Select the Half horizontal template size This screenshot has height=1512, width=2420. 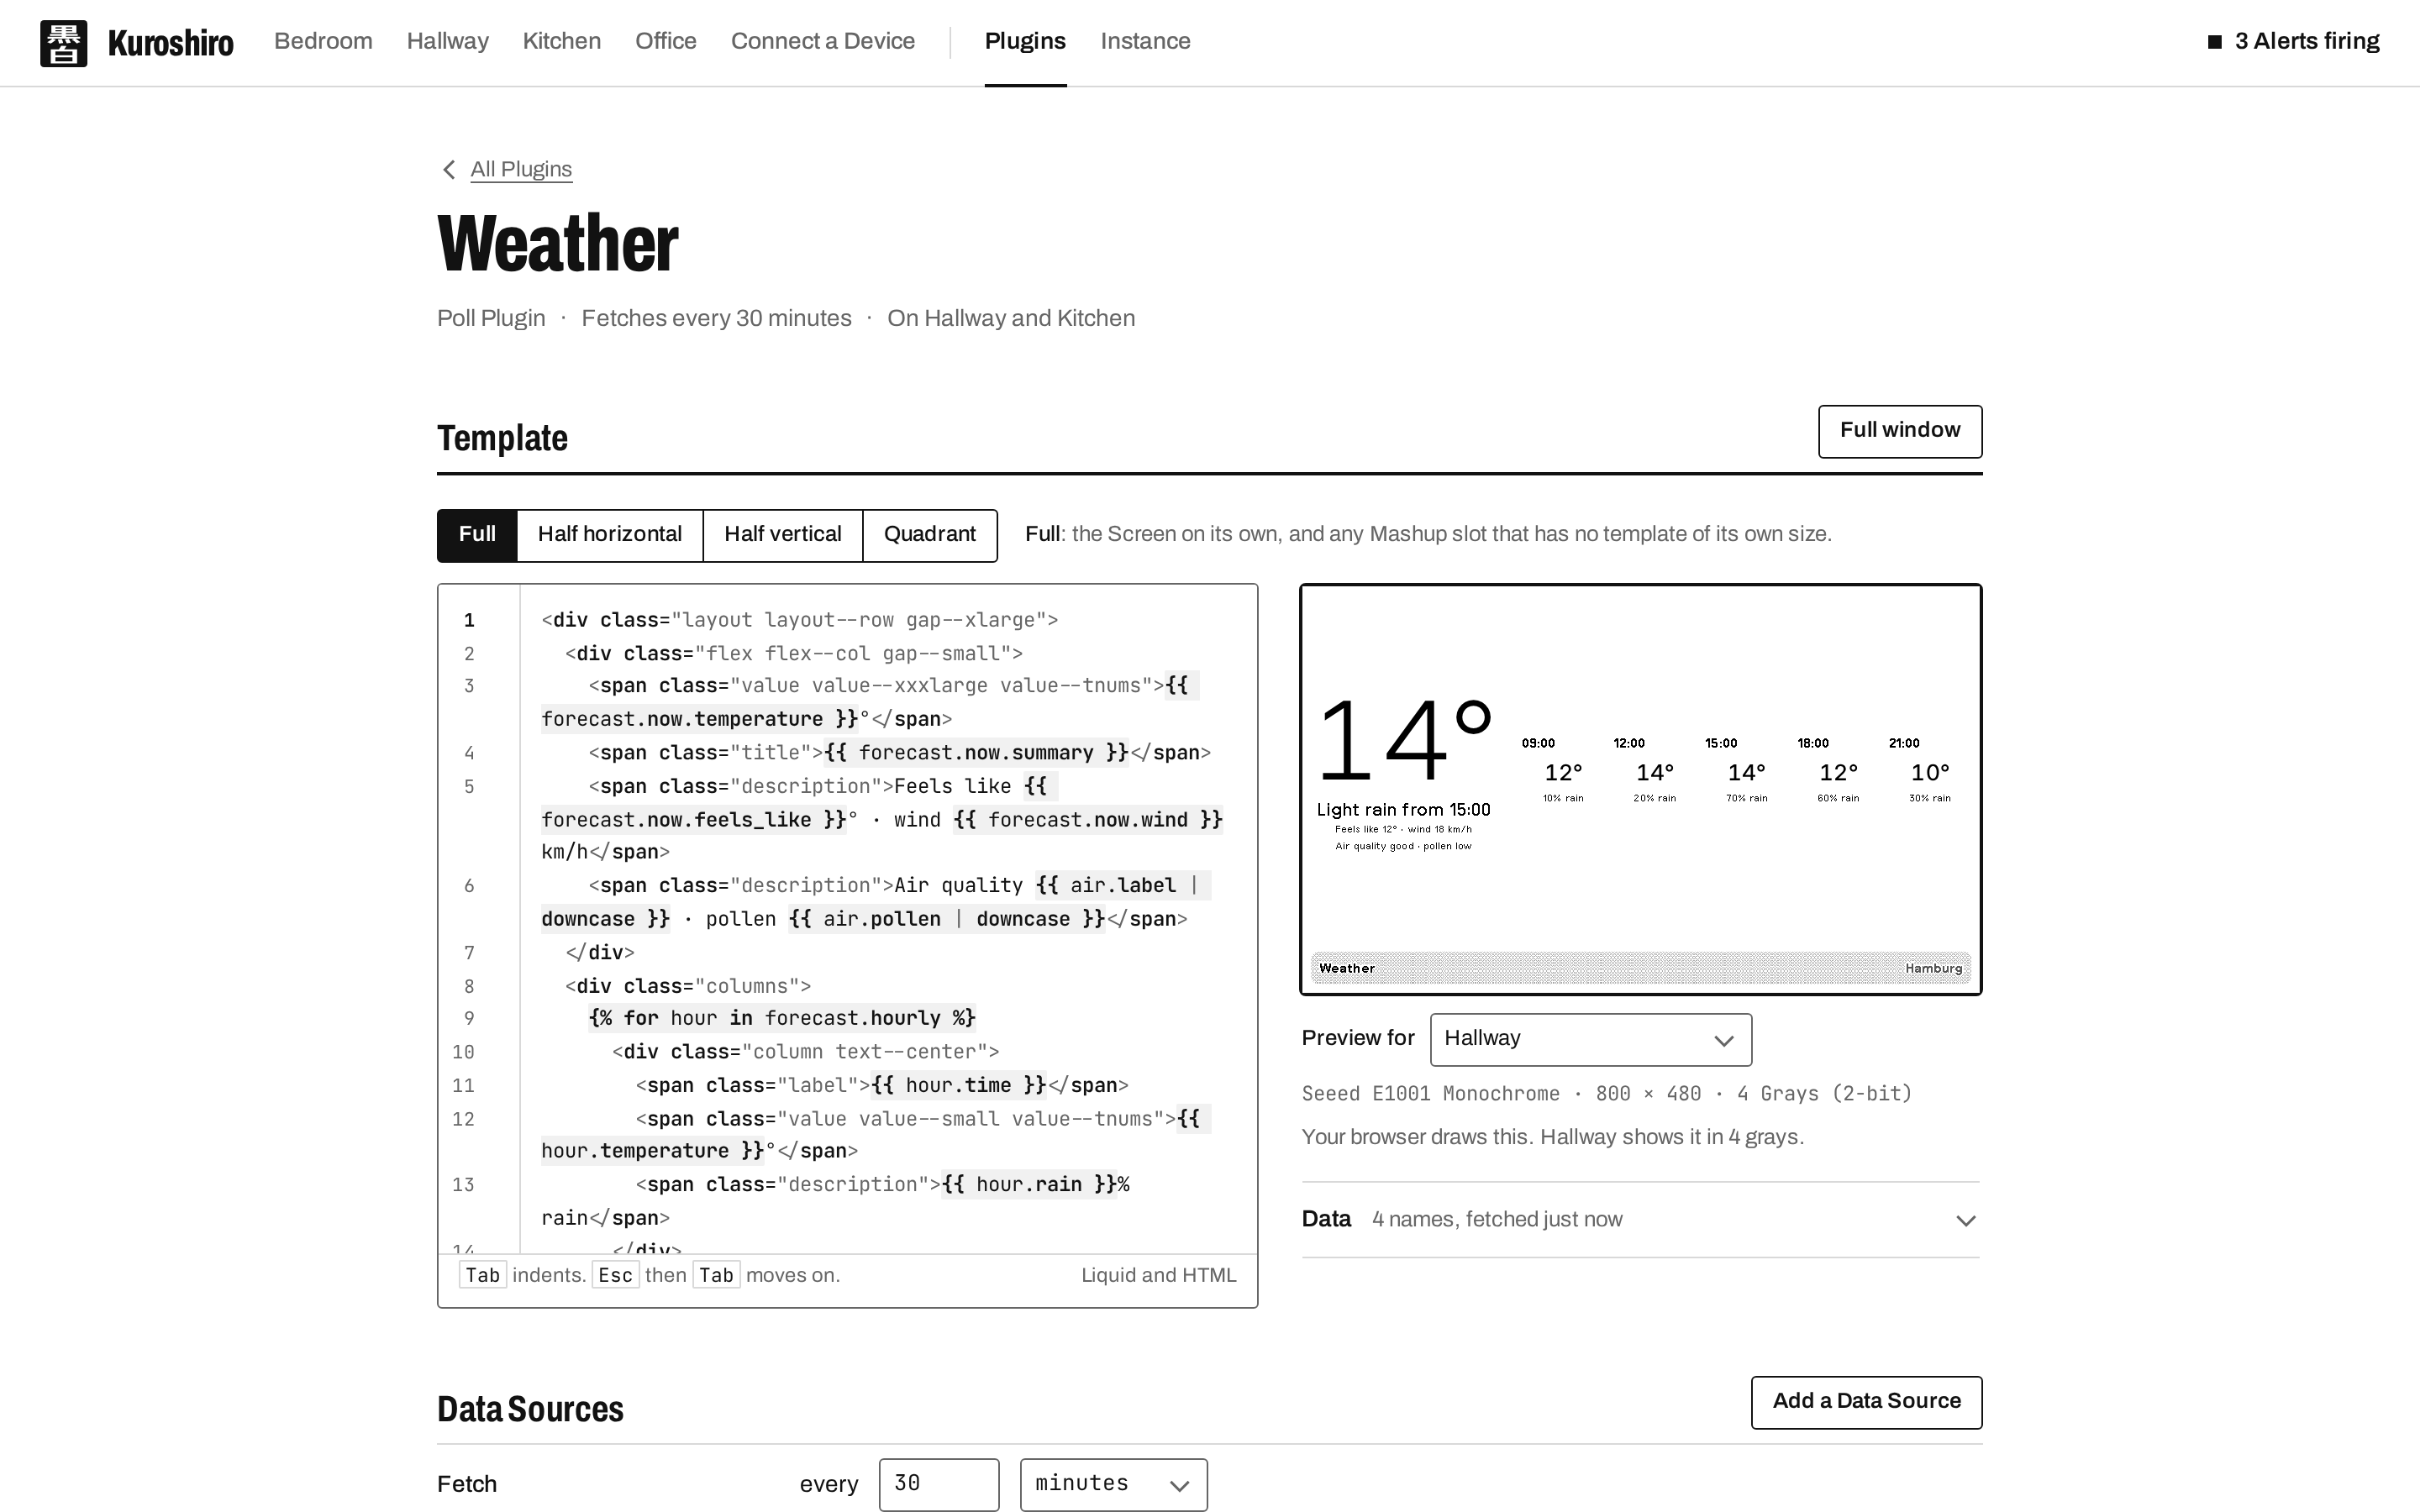pos(610,535)
